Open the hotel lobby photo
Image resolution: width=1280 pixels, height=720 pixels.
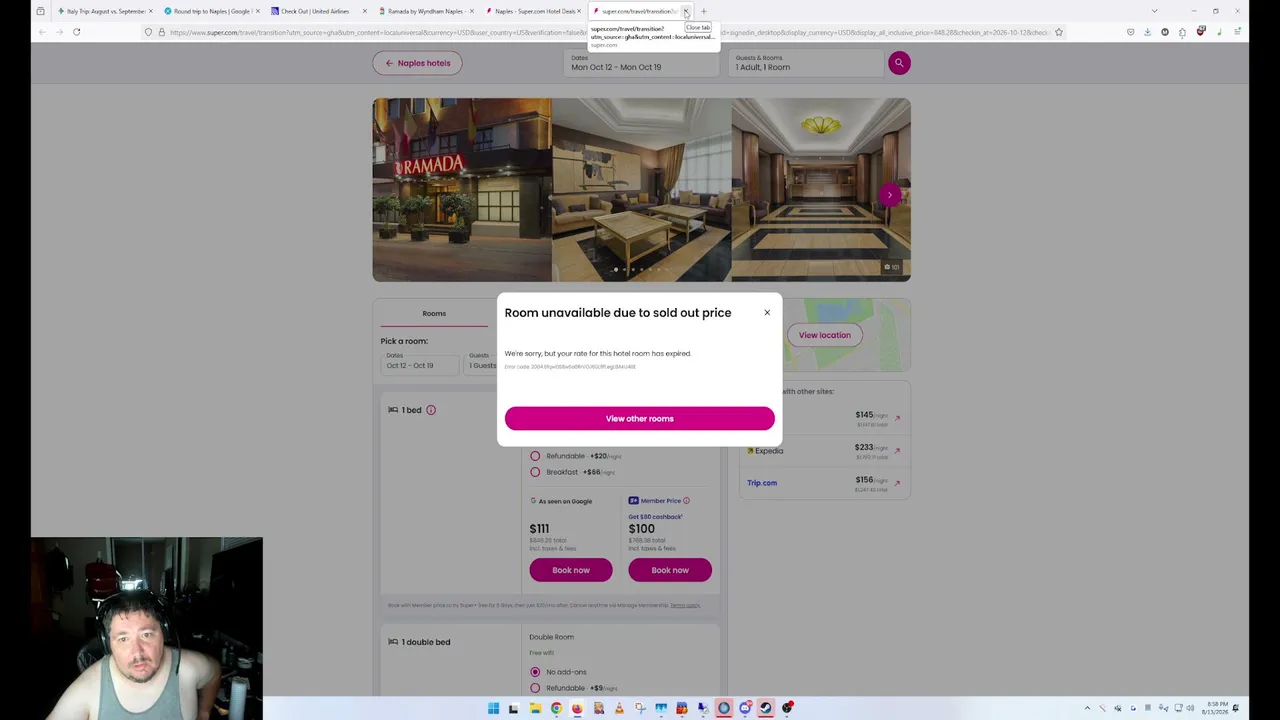tap(821, 189)
